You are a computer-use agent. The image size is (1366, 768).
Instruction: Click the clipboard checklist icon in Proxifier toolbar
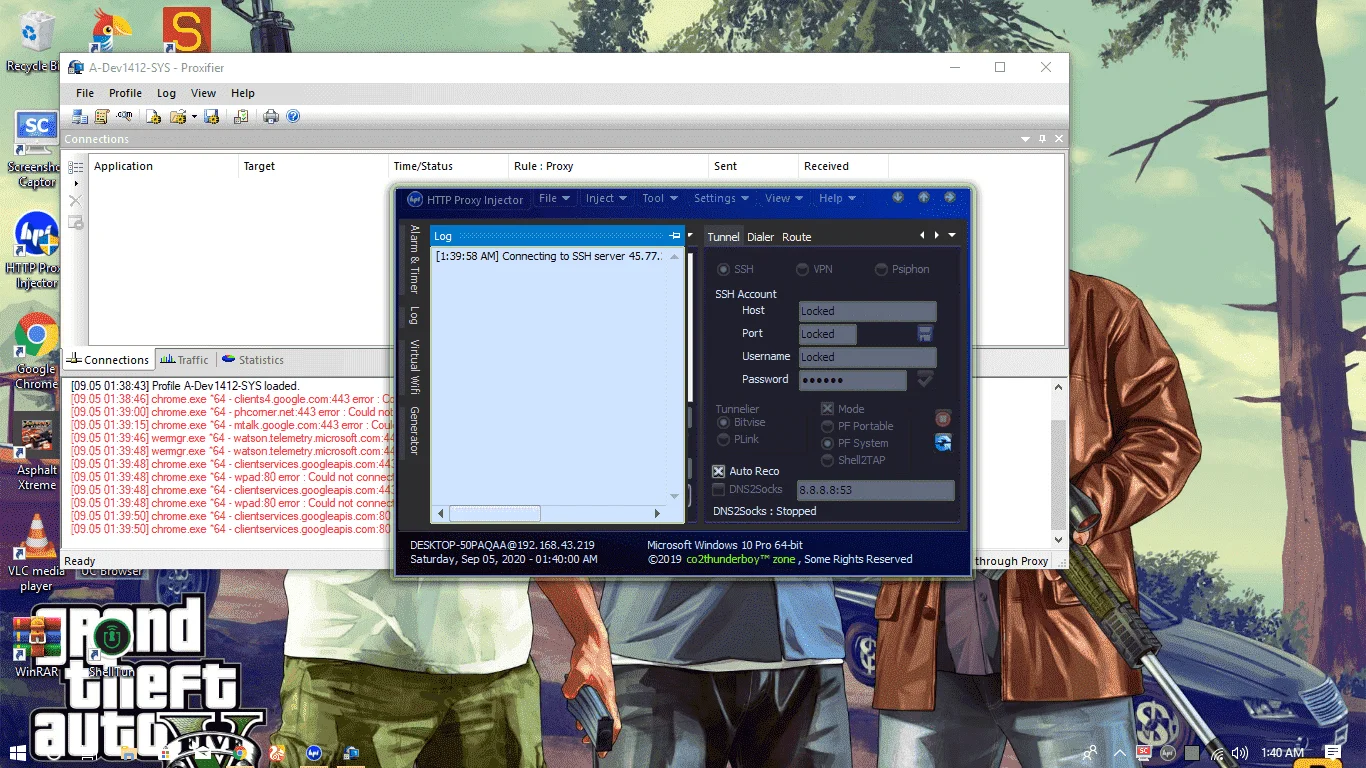(241, 117)
